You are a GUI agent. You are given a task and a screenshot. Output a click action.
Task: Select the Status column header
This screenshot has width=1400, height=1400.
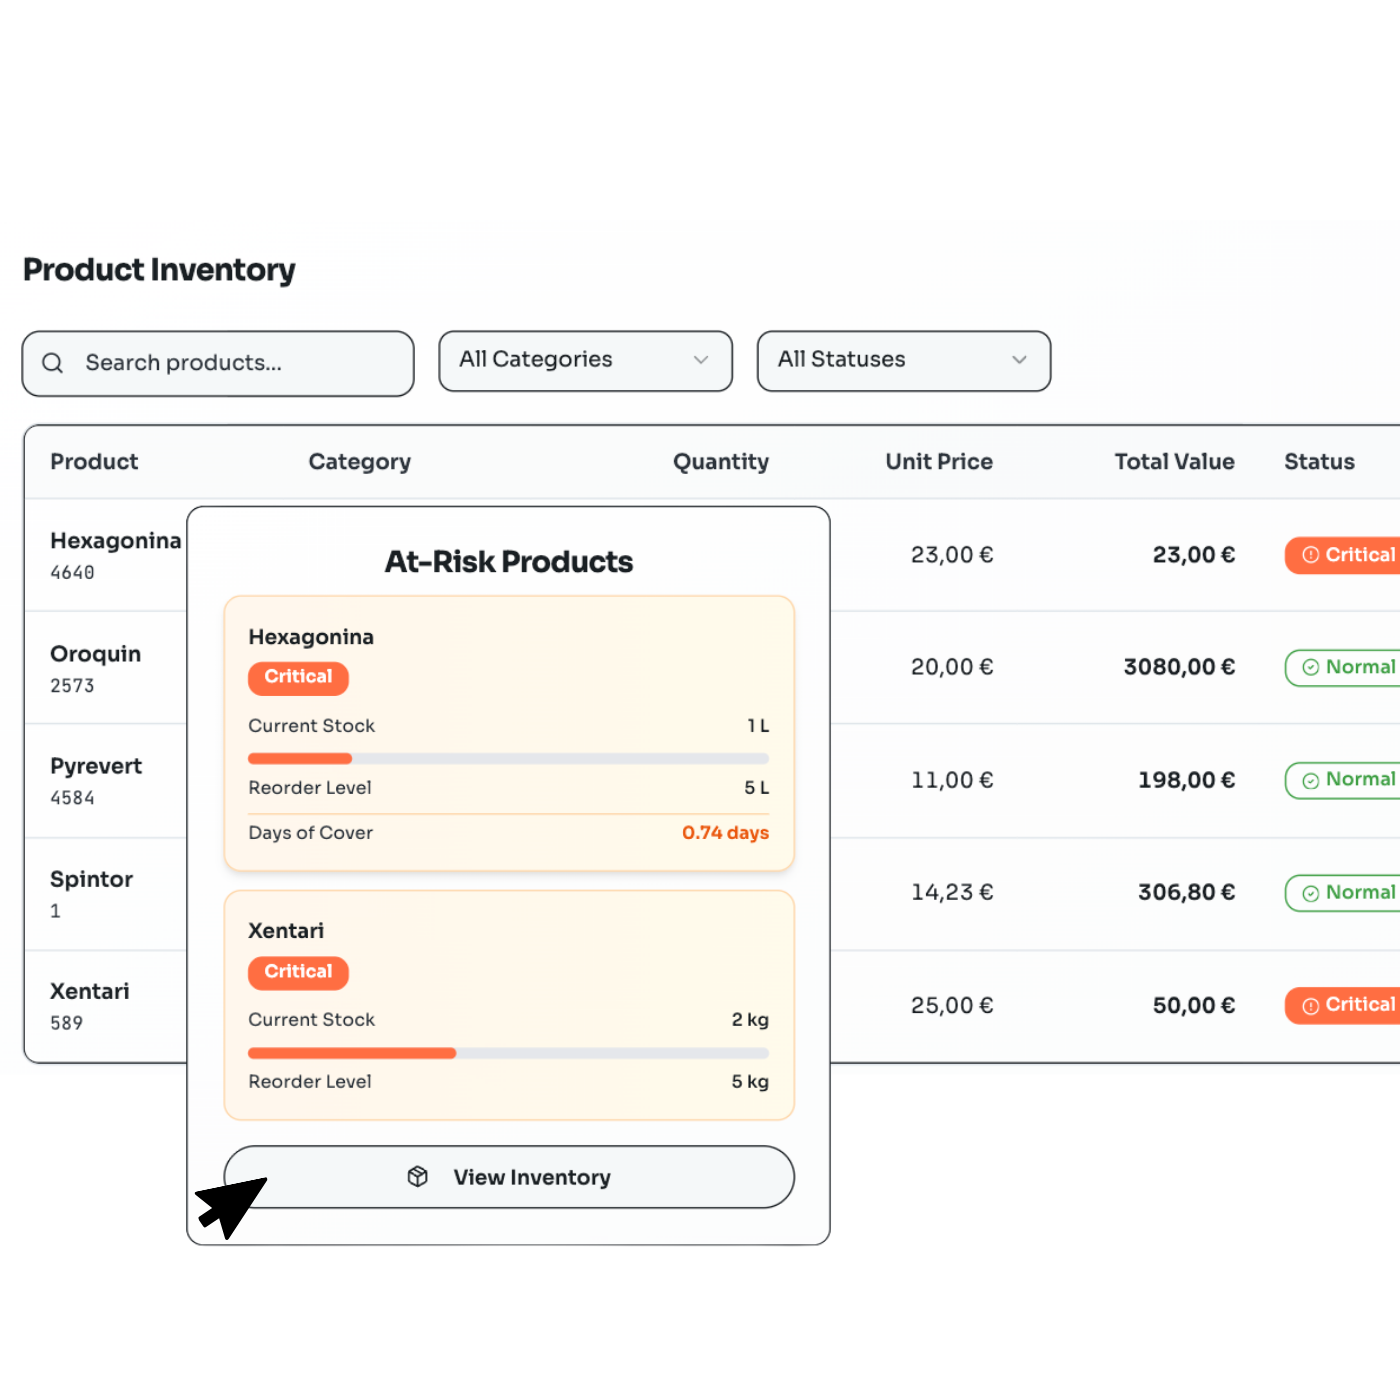click(1319, 461)
